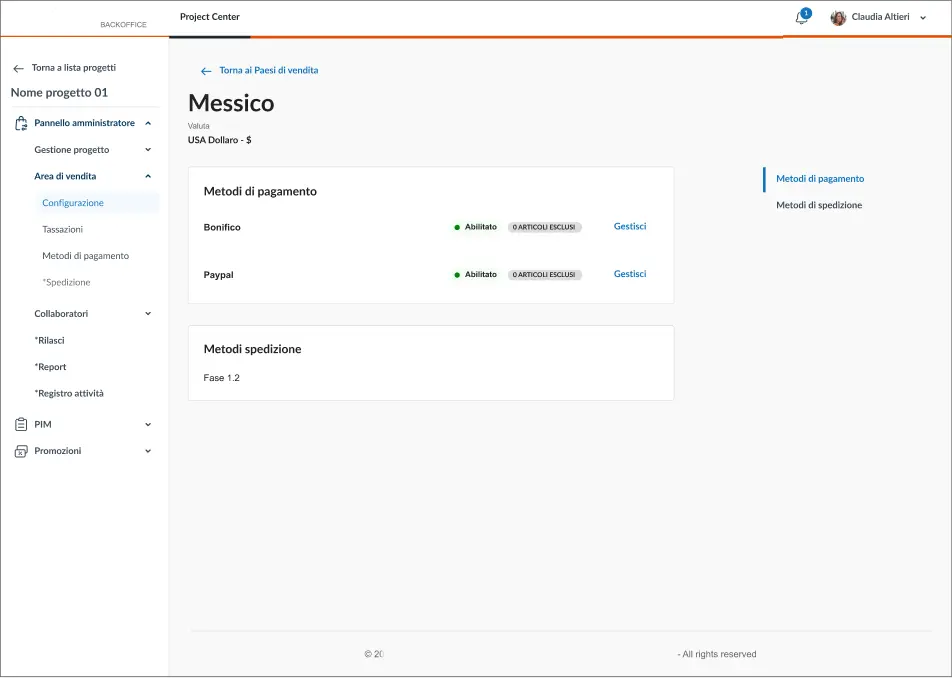Open Metodi di pagamento sidebar item
The height and width of the screenshot is (678, 952).
[x=85, y=256]
